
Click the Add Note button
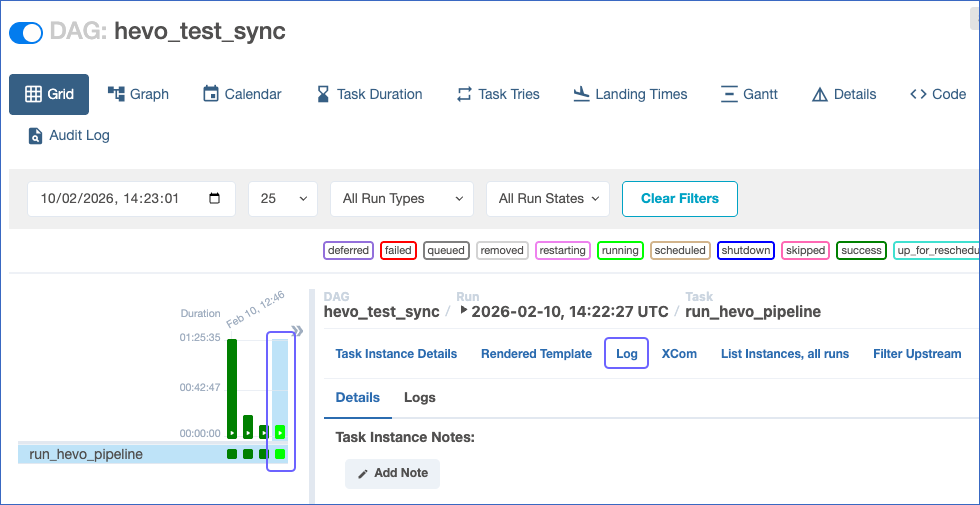392,473
